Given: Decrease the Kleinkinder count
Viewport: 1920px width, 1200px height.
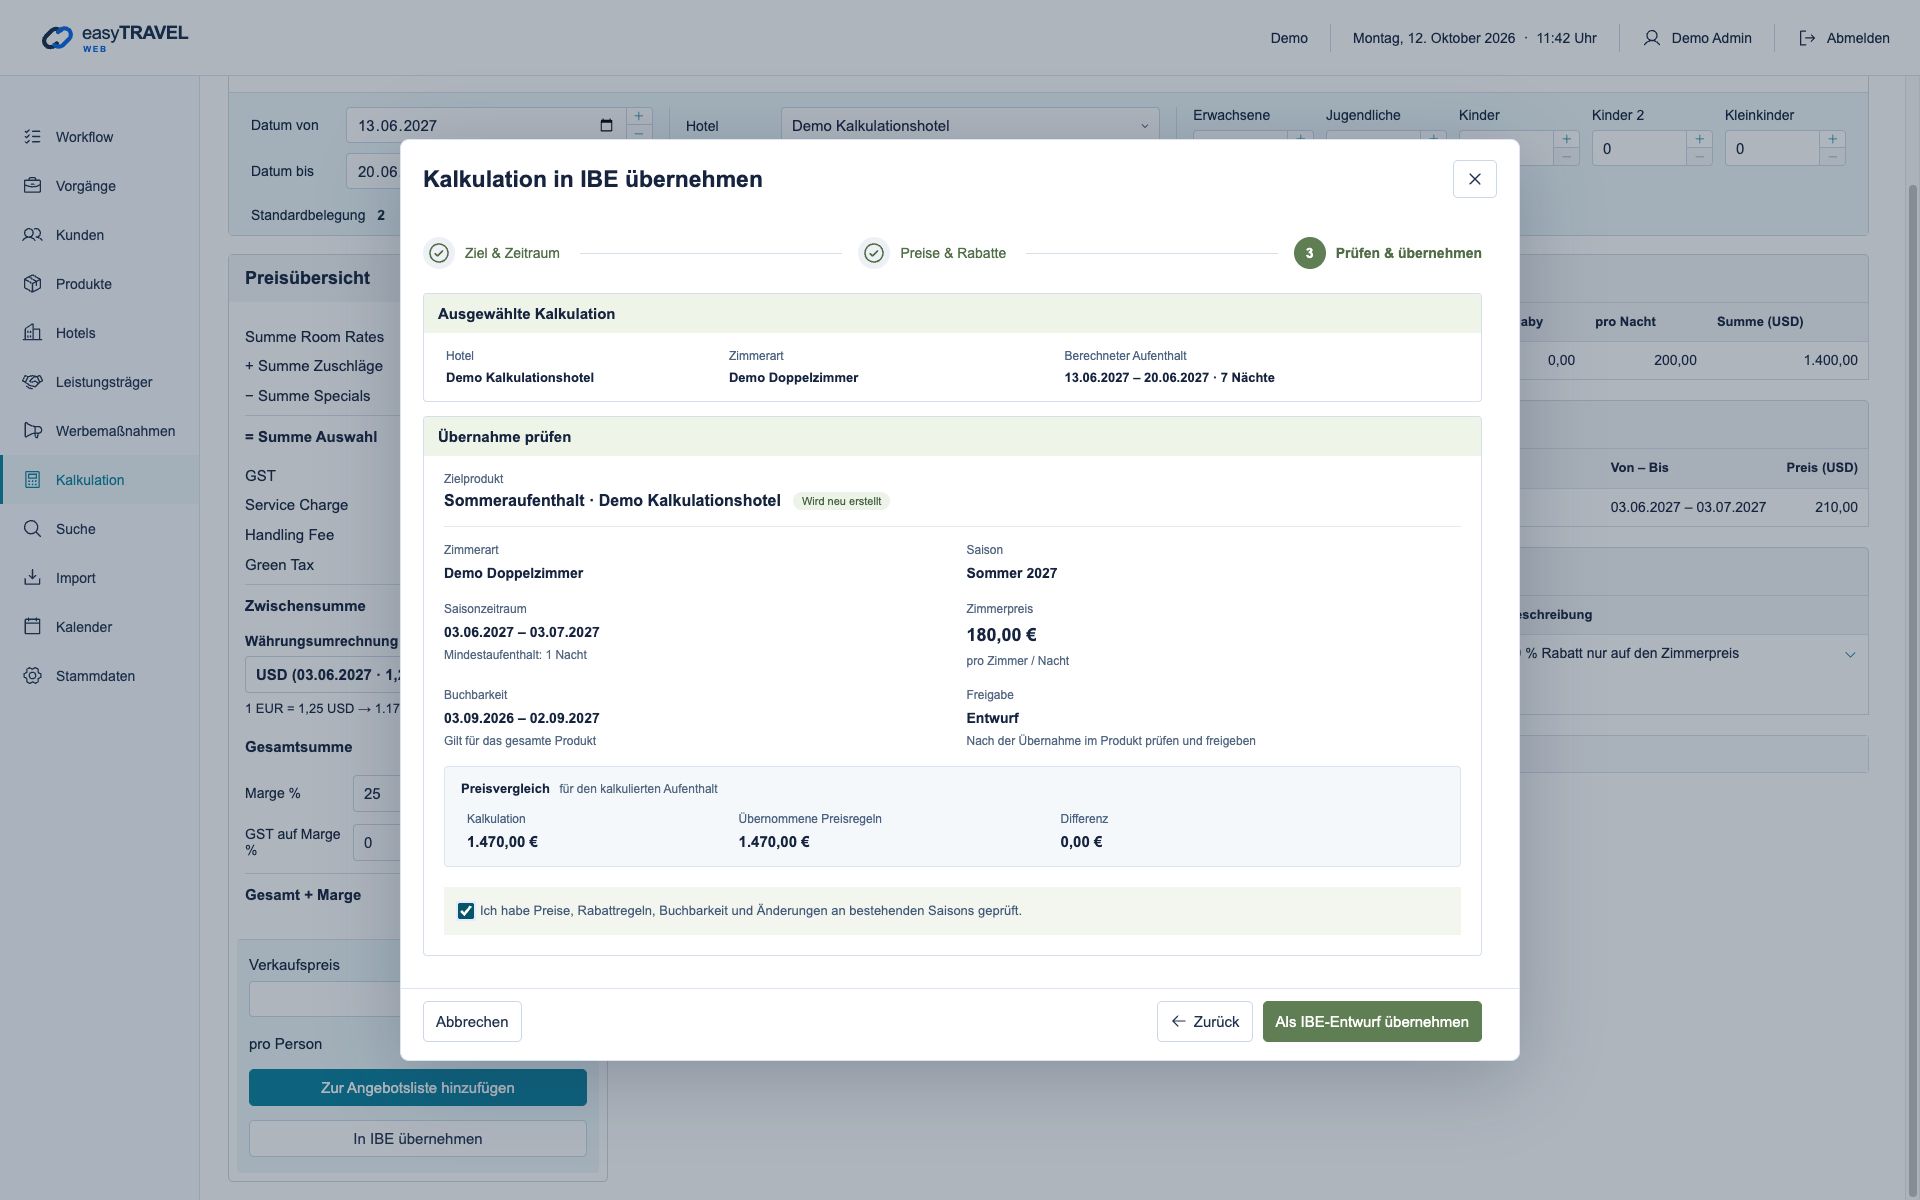Looking at the screenshot, I should coord(1832,157).
